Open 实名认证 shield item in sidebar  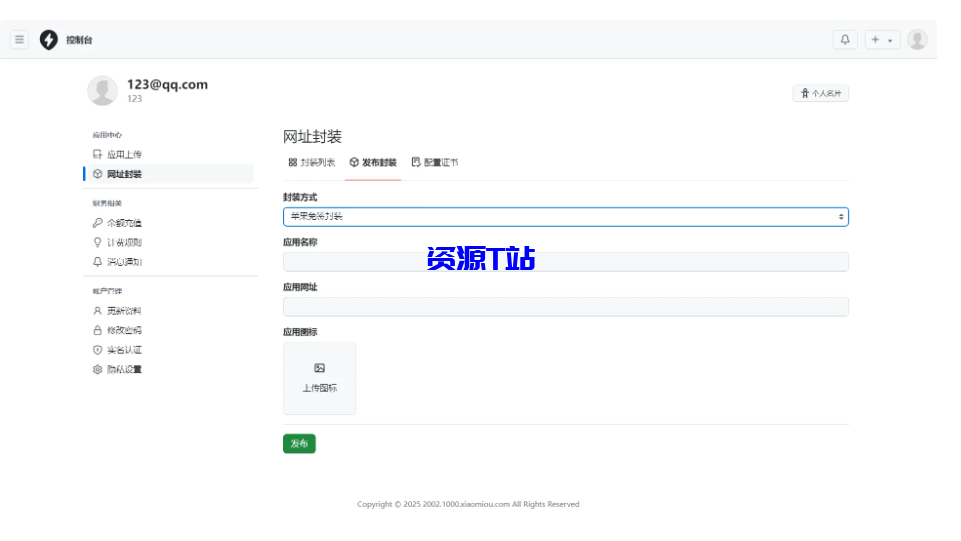(170, 350)
